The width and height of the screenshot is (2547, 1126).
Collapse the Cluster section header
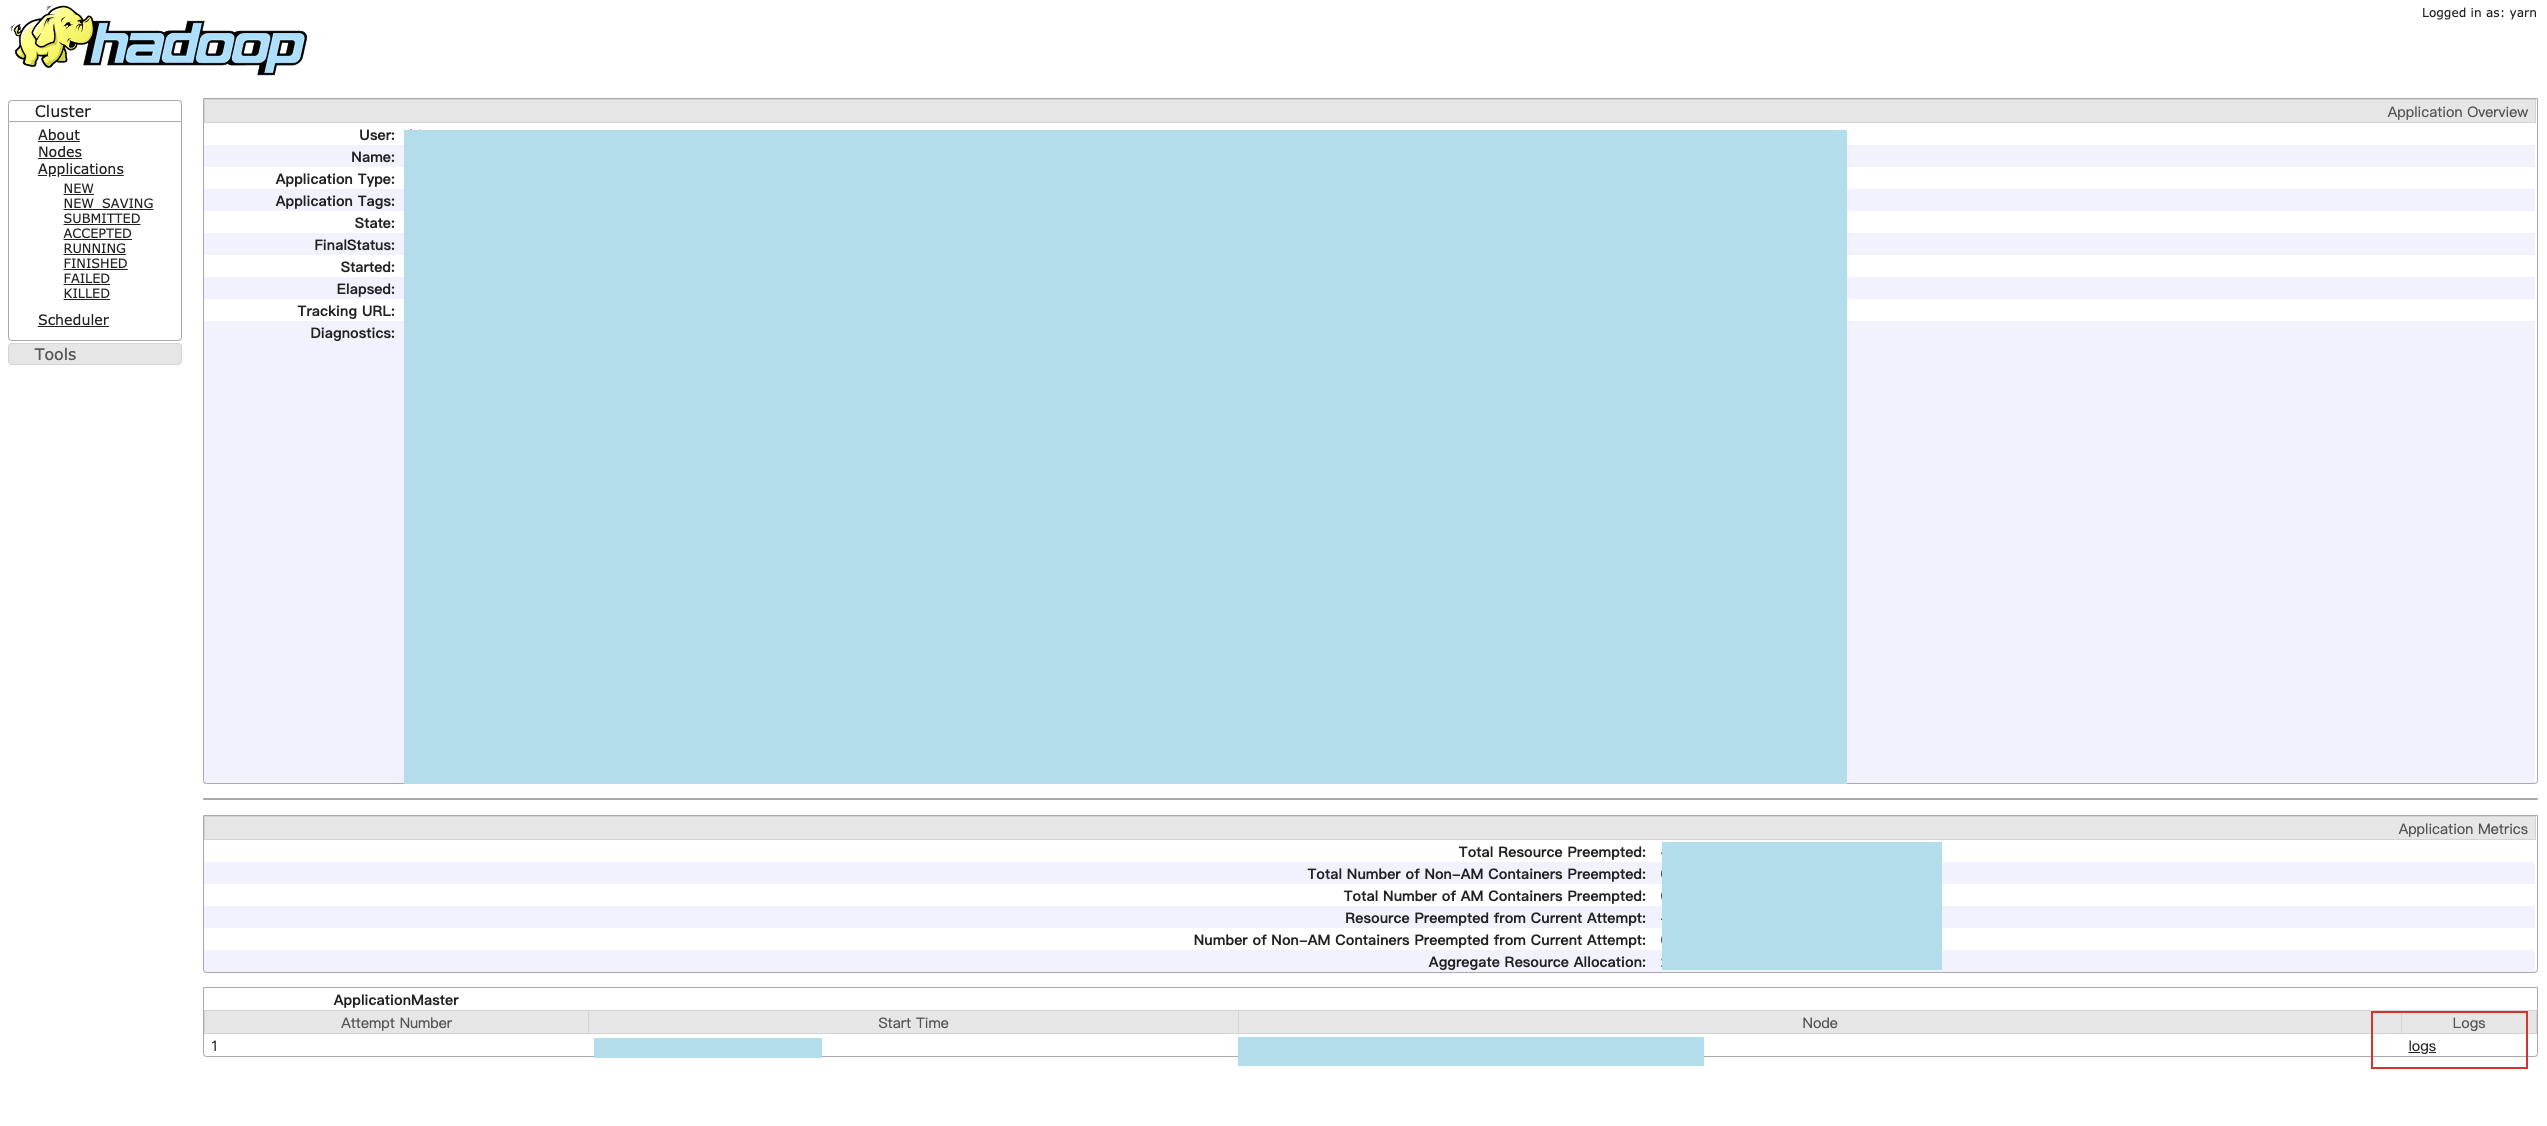[62, 111]
